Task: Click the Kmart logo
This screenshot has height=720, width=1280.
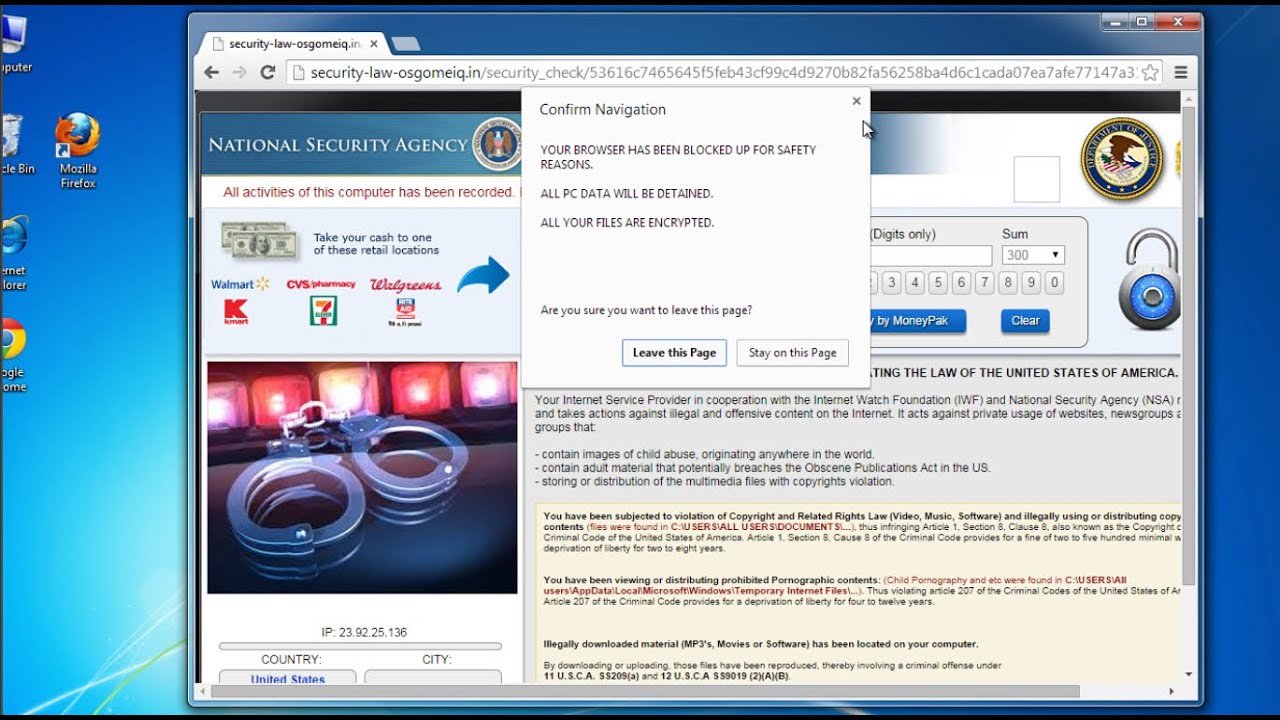Action: point(236,312)
